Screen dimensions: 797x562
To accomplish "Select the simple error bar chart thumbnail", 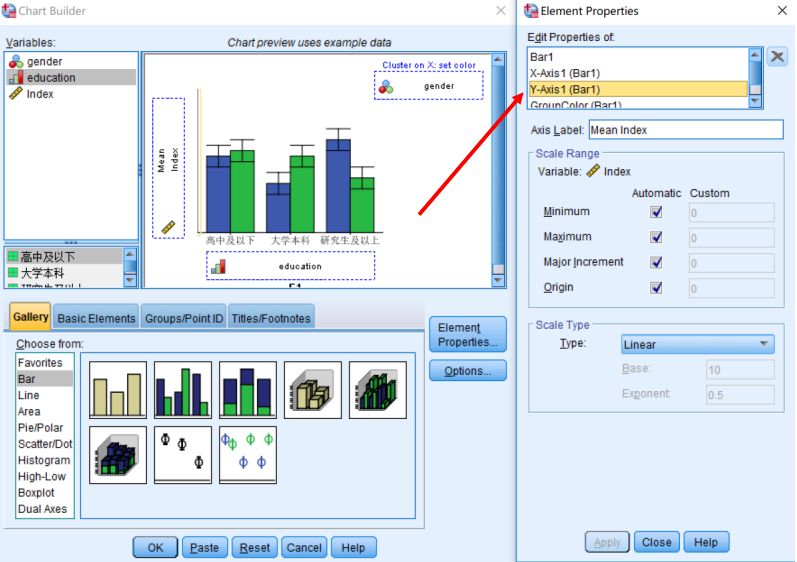I will 183,455.
